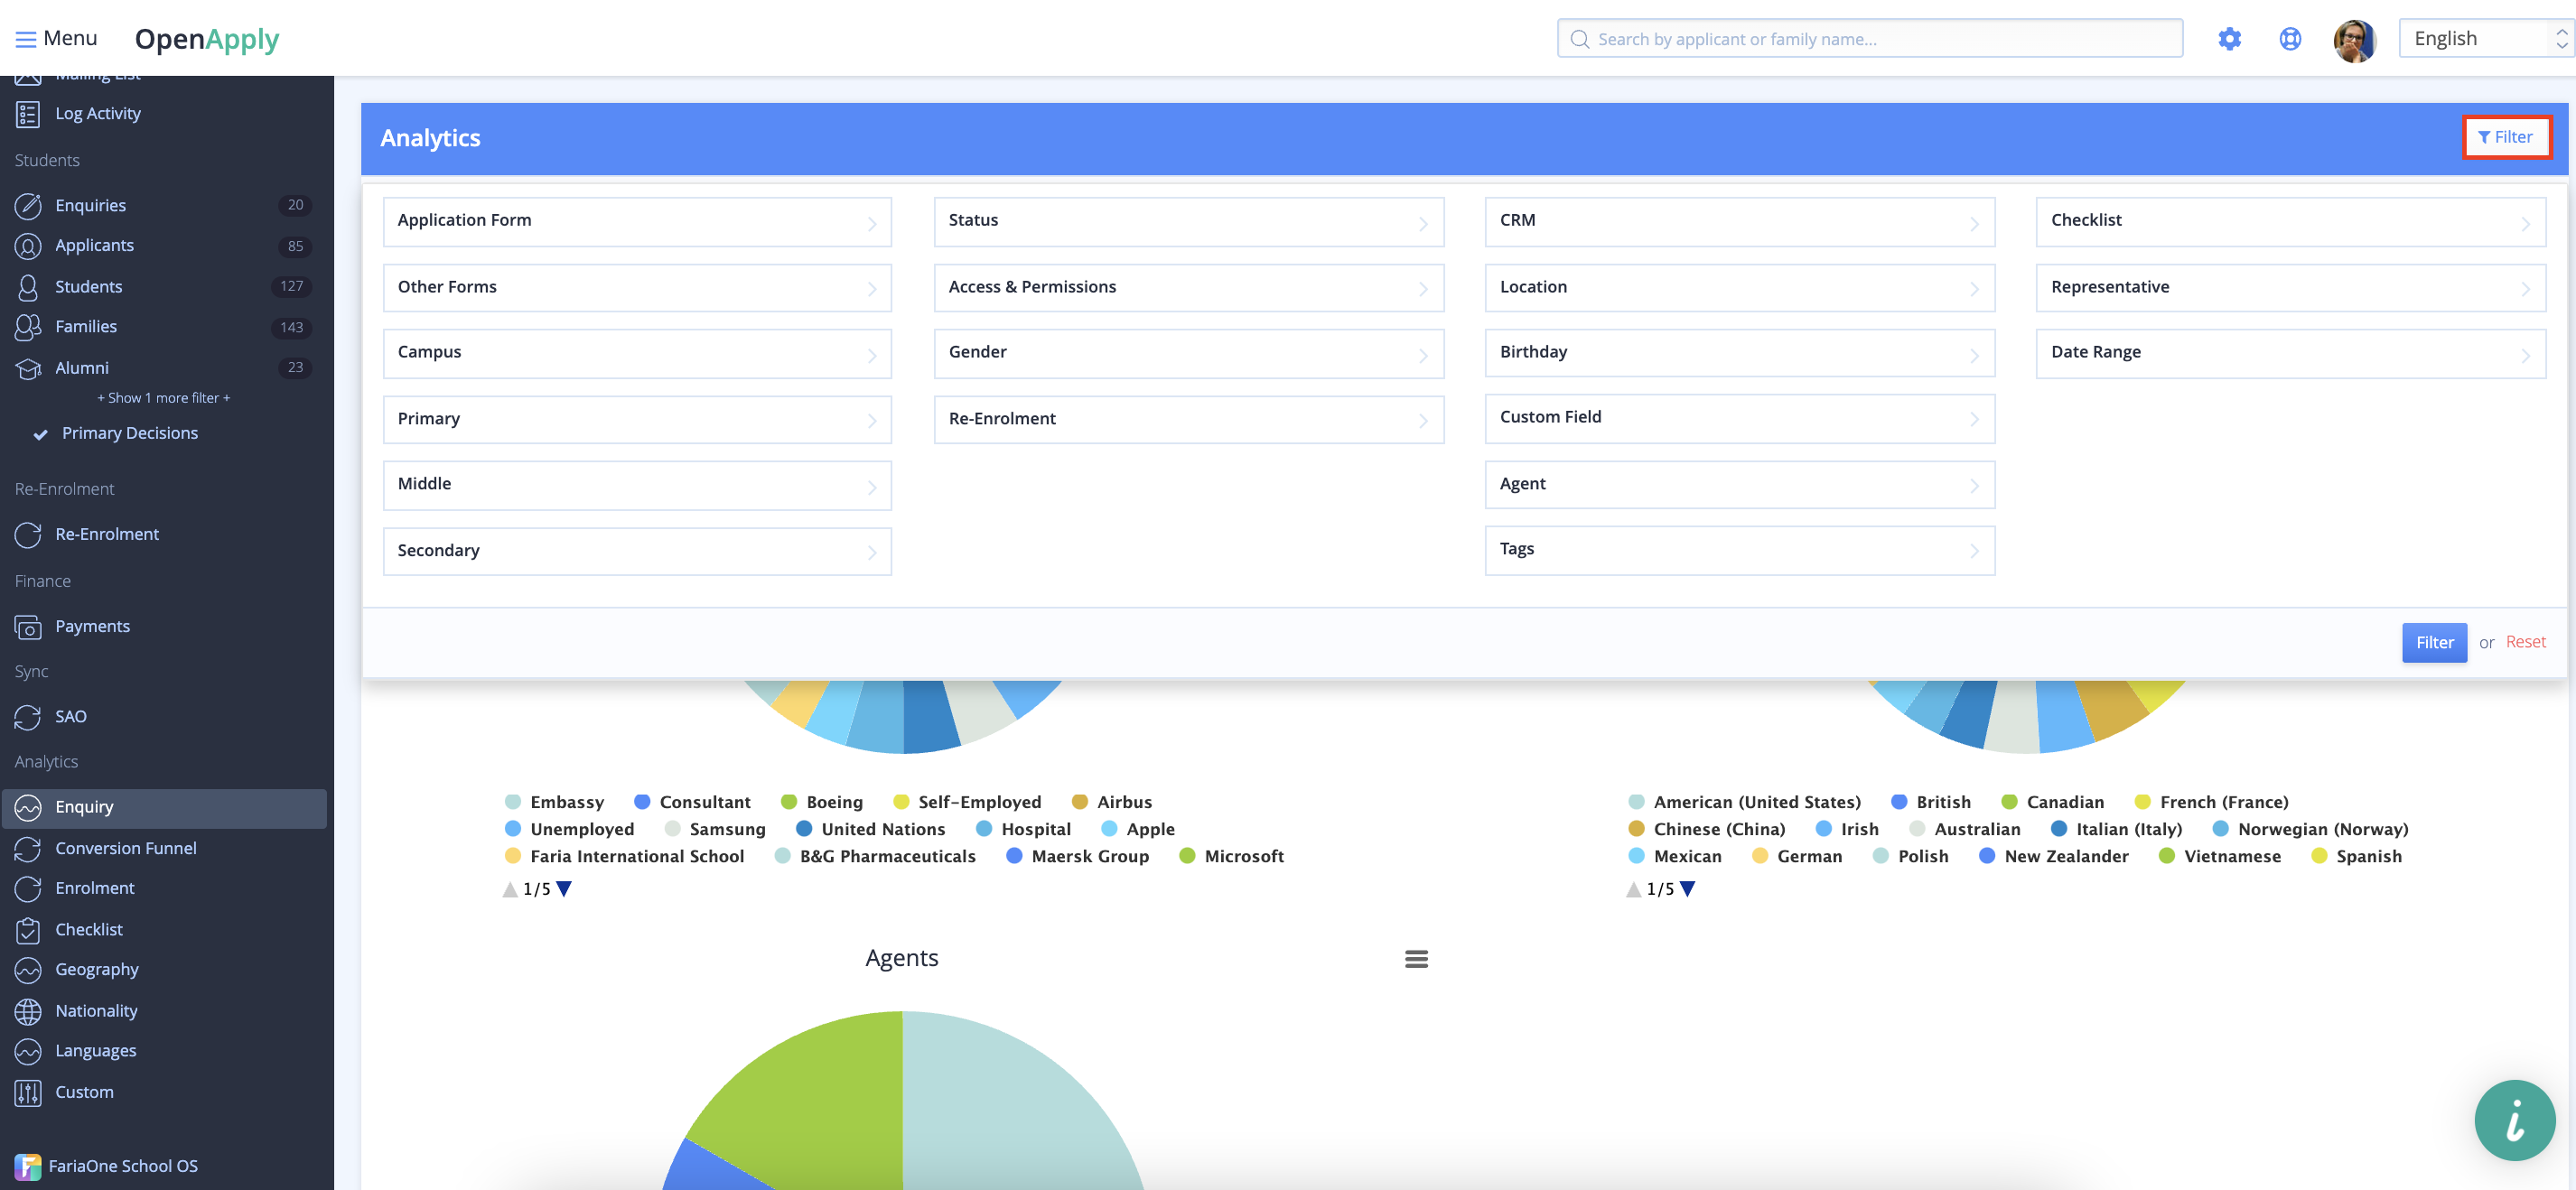
Task: Open the Payments sidebar item
Action: (x=92, y=627)
